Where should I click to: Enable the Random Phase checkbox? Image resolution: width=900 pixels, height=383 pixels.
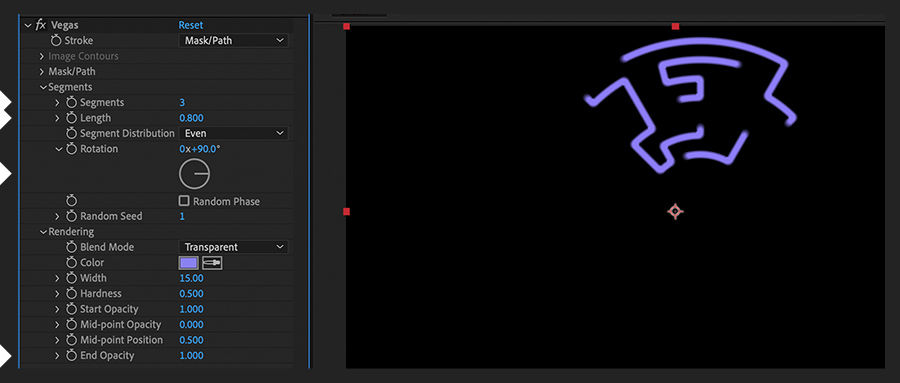(x=184, y=201)
